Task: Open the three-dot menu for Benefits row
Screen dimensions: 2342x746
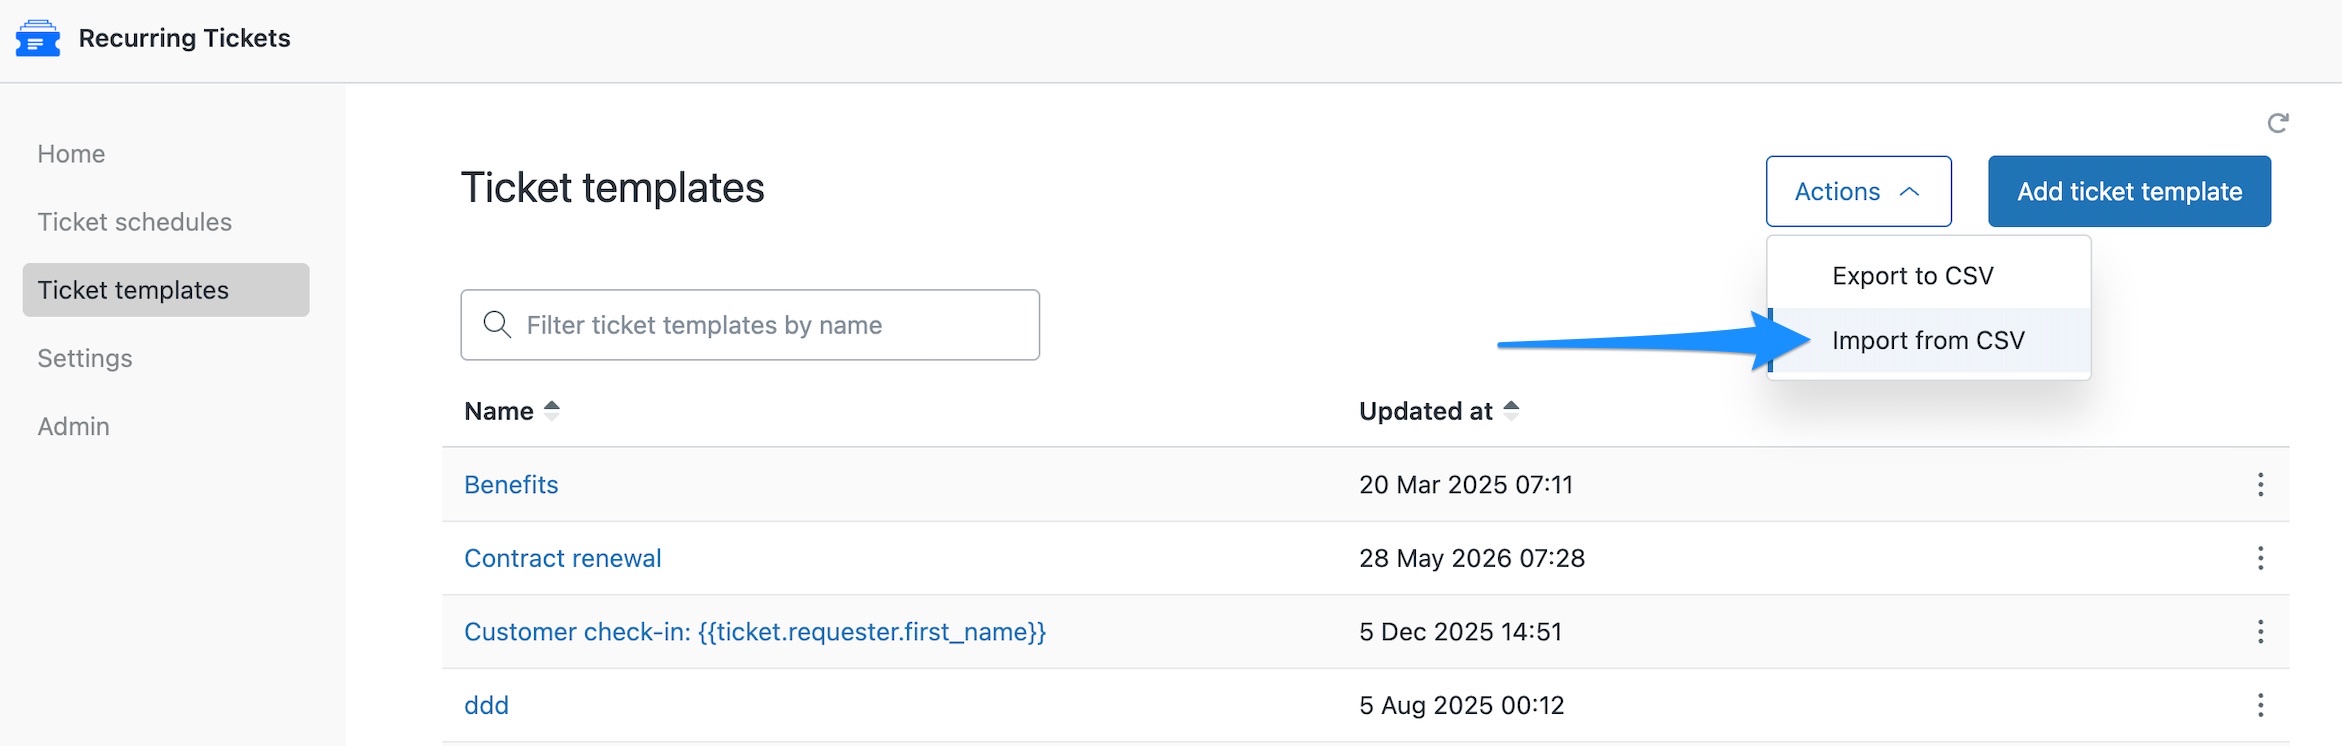Action: point(2260,485)
